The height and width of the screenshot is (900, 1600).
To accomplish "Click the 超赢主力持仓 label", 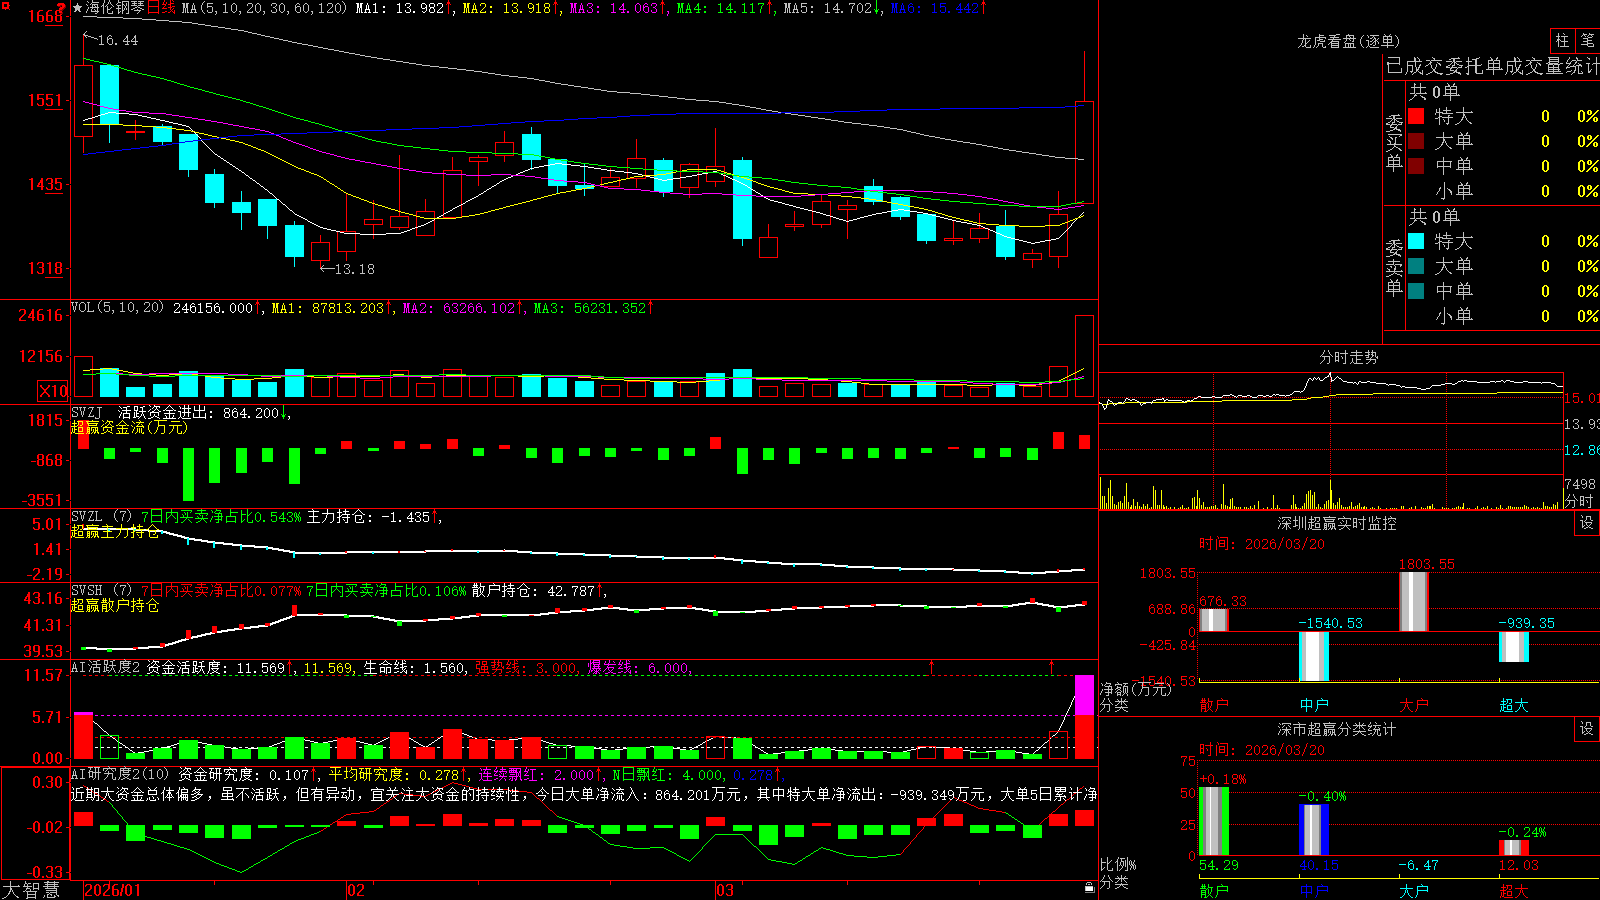I will tap(115, 532).
